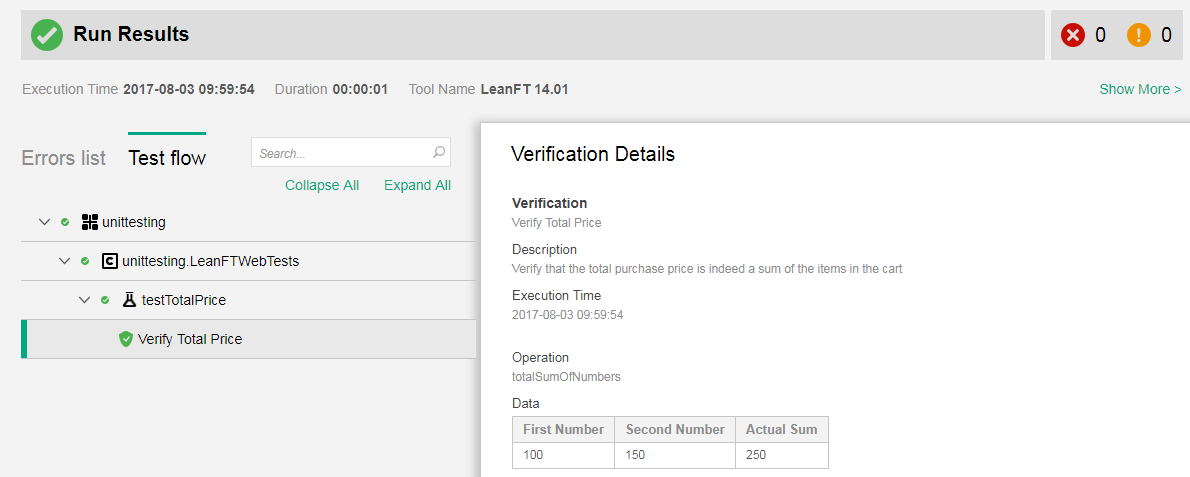Click the red failed-count error icon
The width and height of the screenshot is (1190, 477).
point(1073,35)
